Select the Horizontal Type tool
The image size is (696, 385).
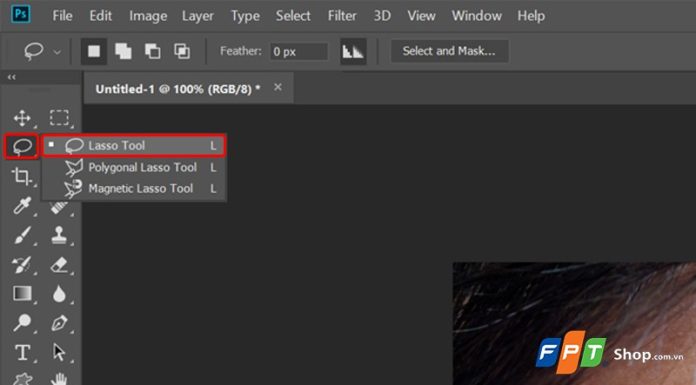click(x=22, y=353)
